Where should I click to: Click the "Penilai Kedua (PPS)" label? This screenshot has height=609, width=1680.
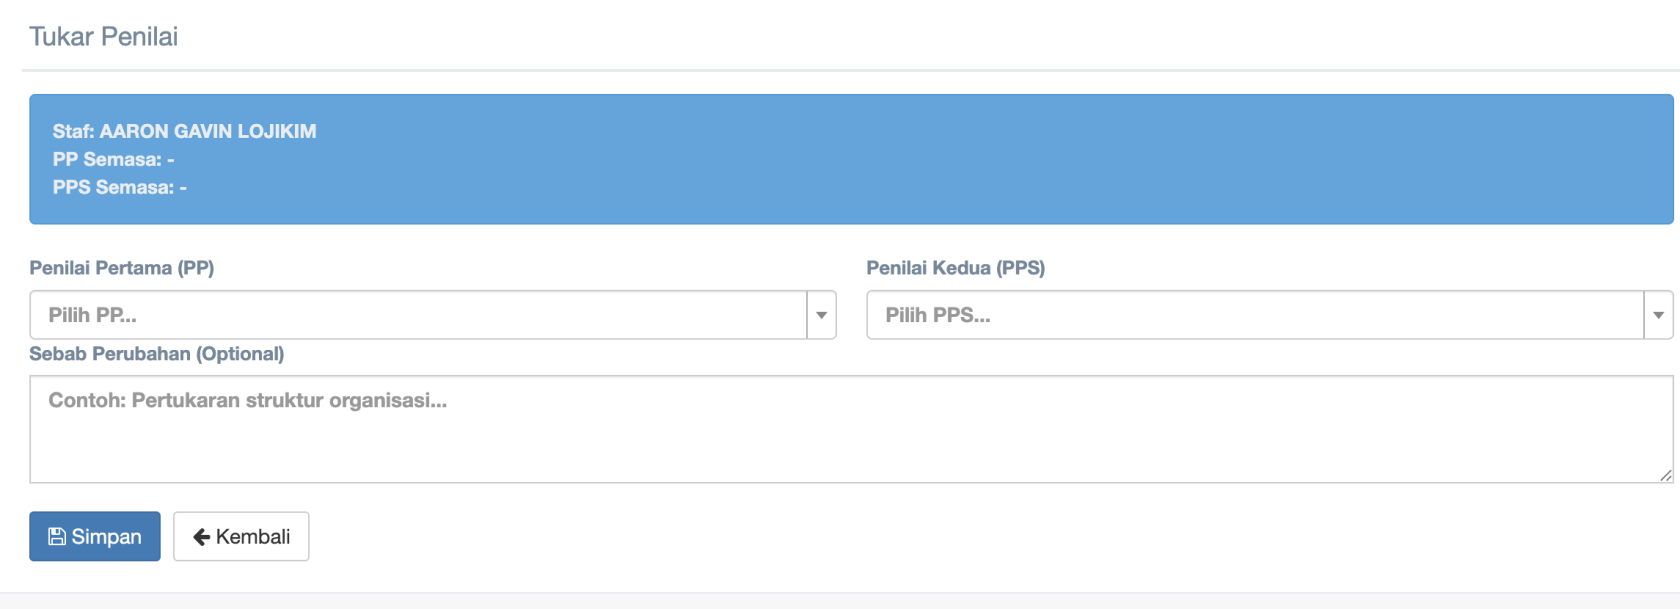[x=955, y=268]
